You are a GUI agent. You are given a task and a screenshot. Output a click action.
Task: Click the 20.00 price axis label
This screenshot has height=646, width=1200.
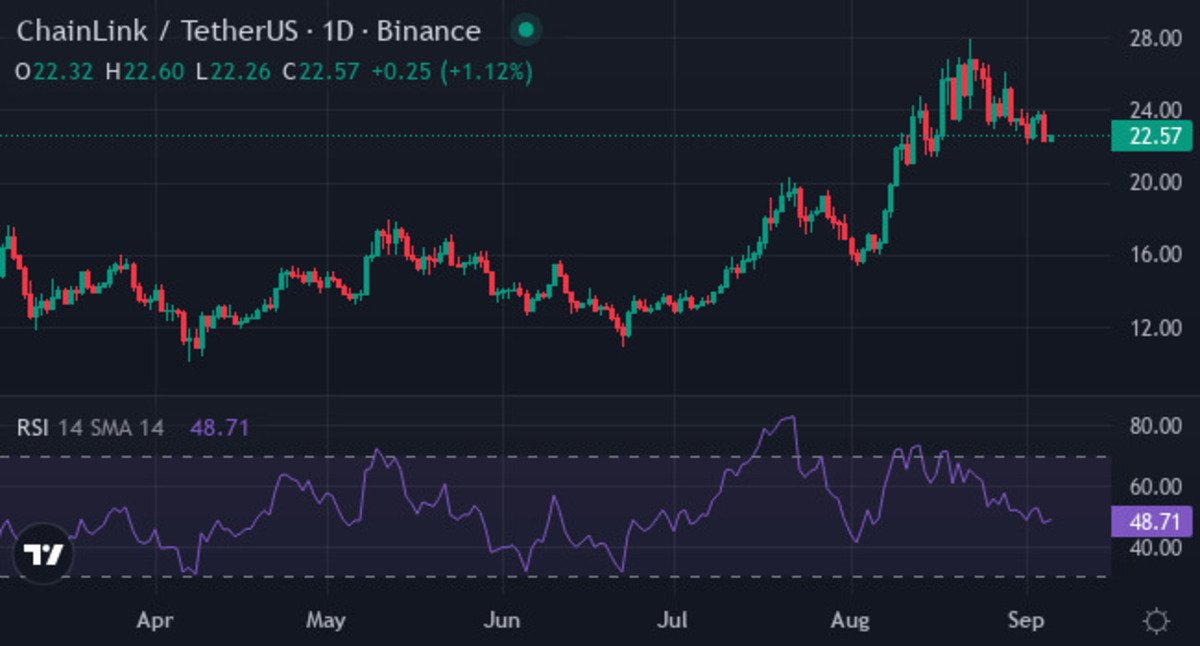click(x=1156, y=182)
